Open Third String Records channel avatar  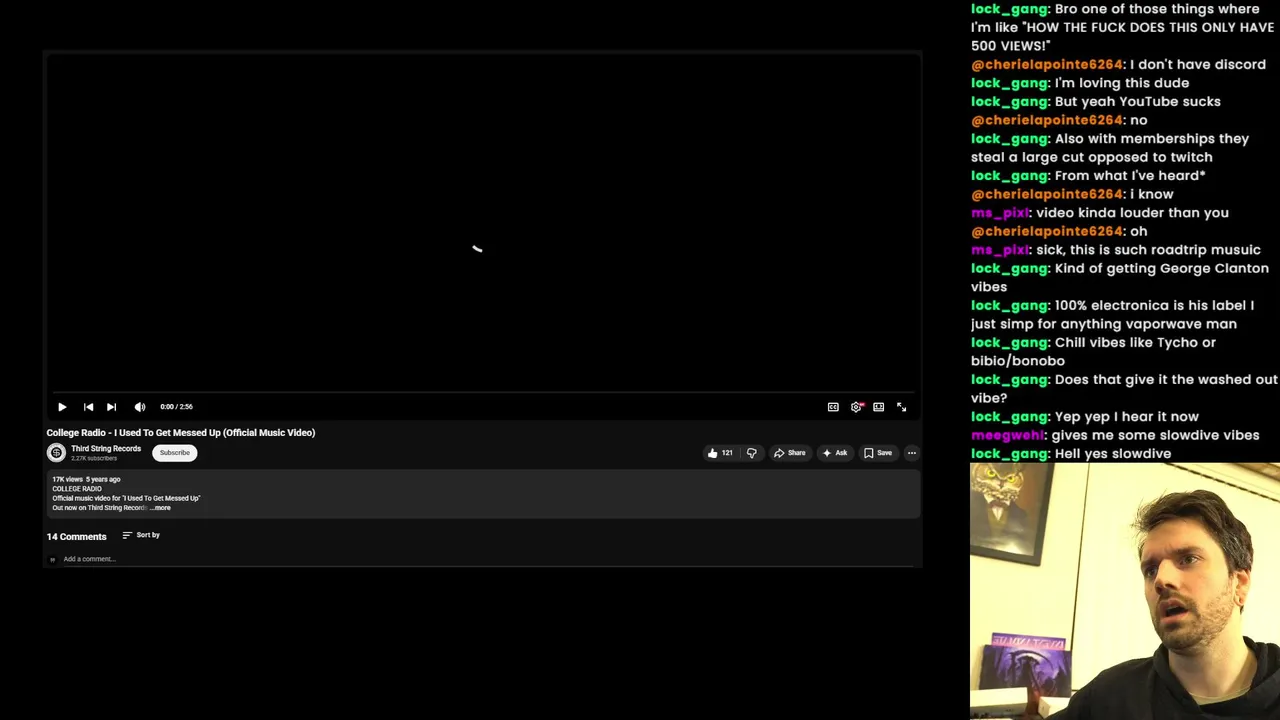[56, 453]
